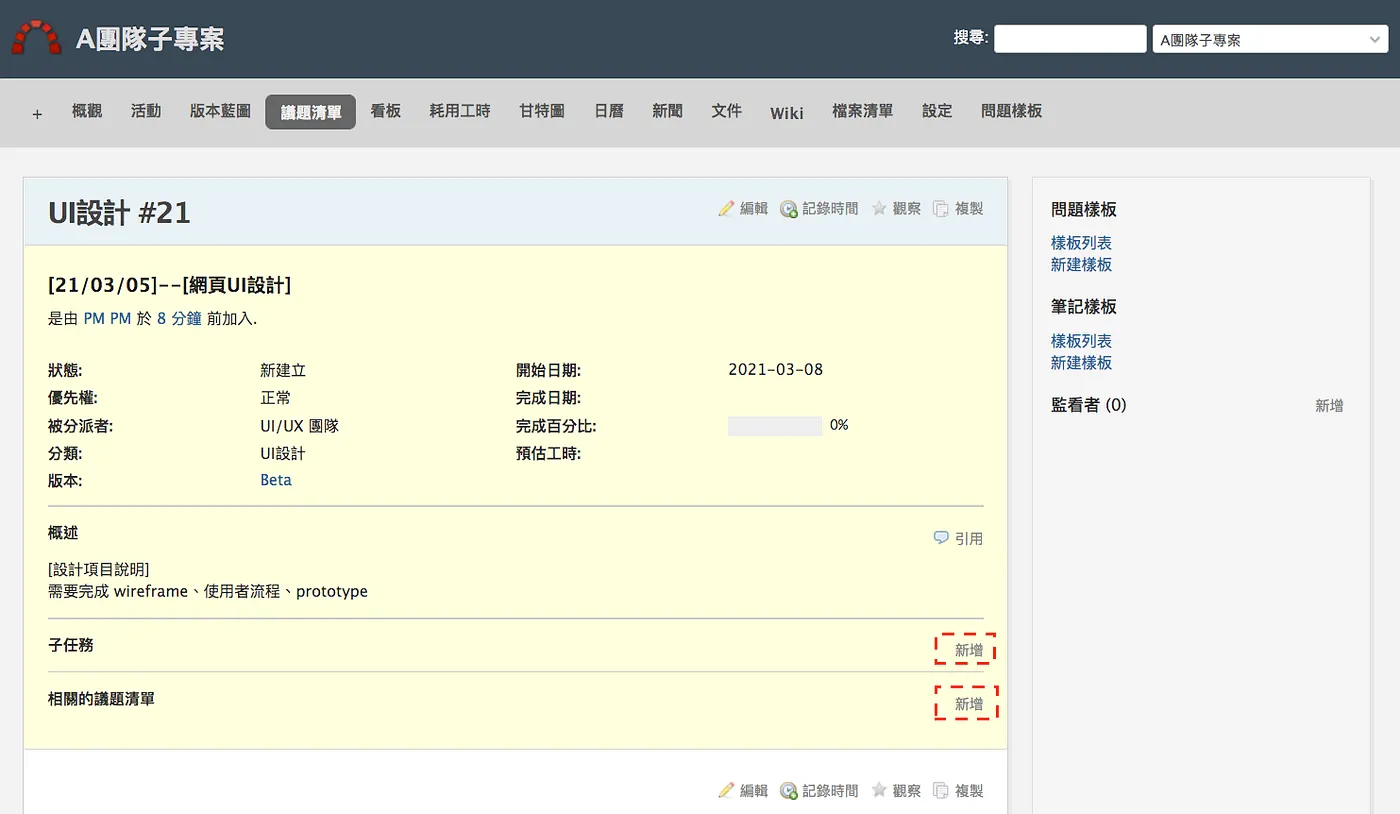This screenshot has height=814, width=1400.
Task: Go to the 文件 tab
Action: point(727,111)
